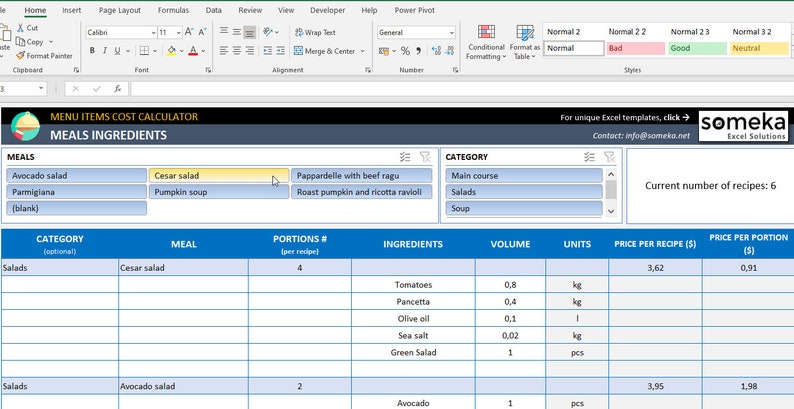Expand the Merge & Center dropdown arrow
Screen dimensions: 794x409
click(362, 51)
